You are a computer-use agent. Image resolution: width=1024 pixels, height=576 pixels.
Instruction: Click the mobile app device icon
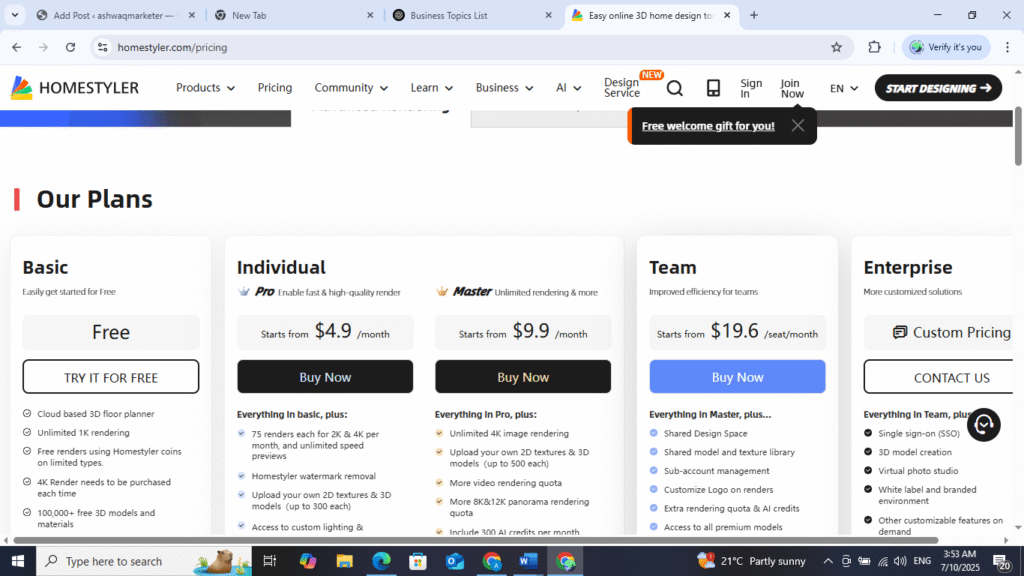point(713,88)
